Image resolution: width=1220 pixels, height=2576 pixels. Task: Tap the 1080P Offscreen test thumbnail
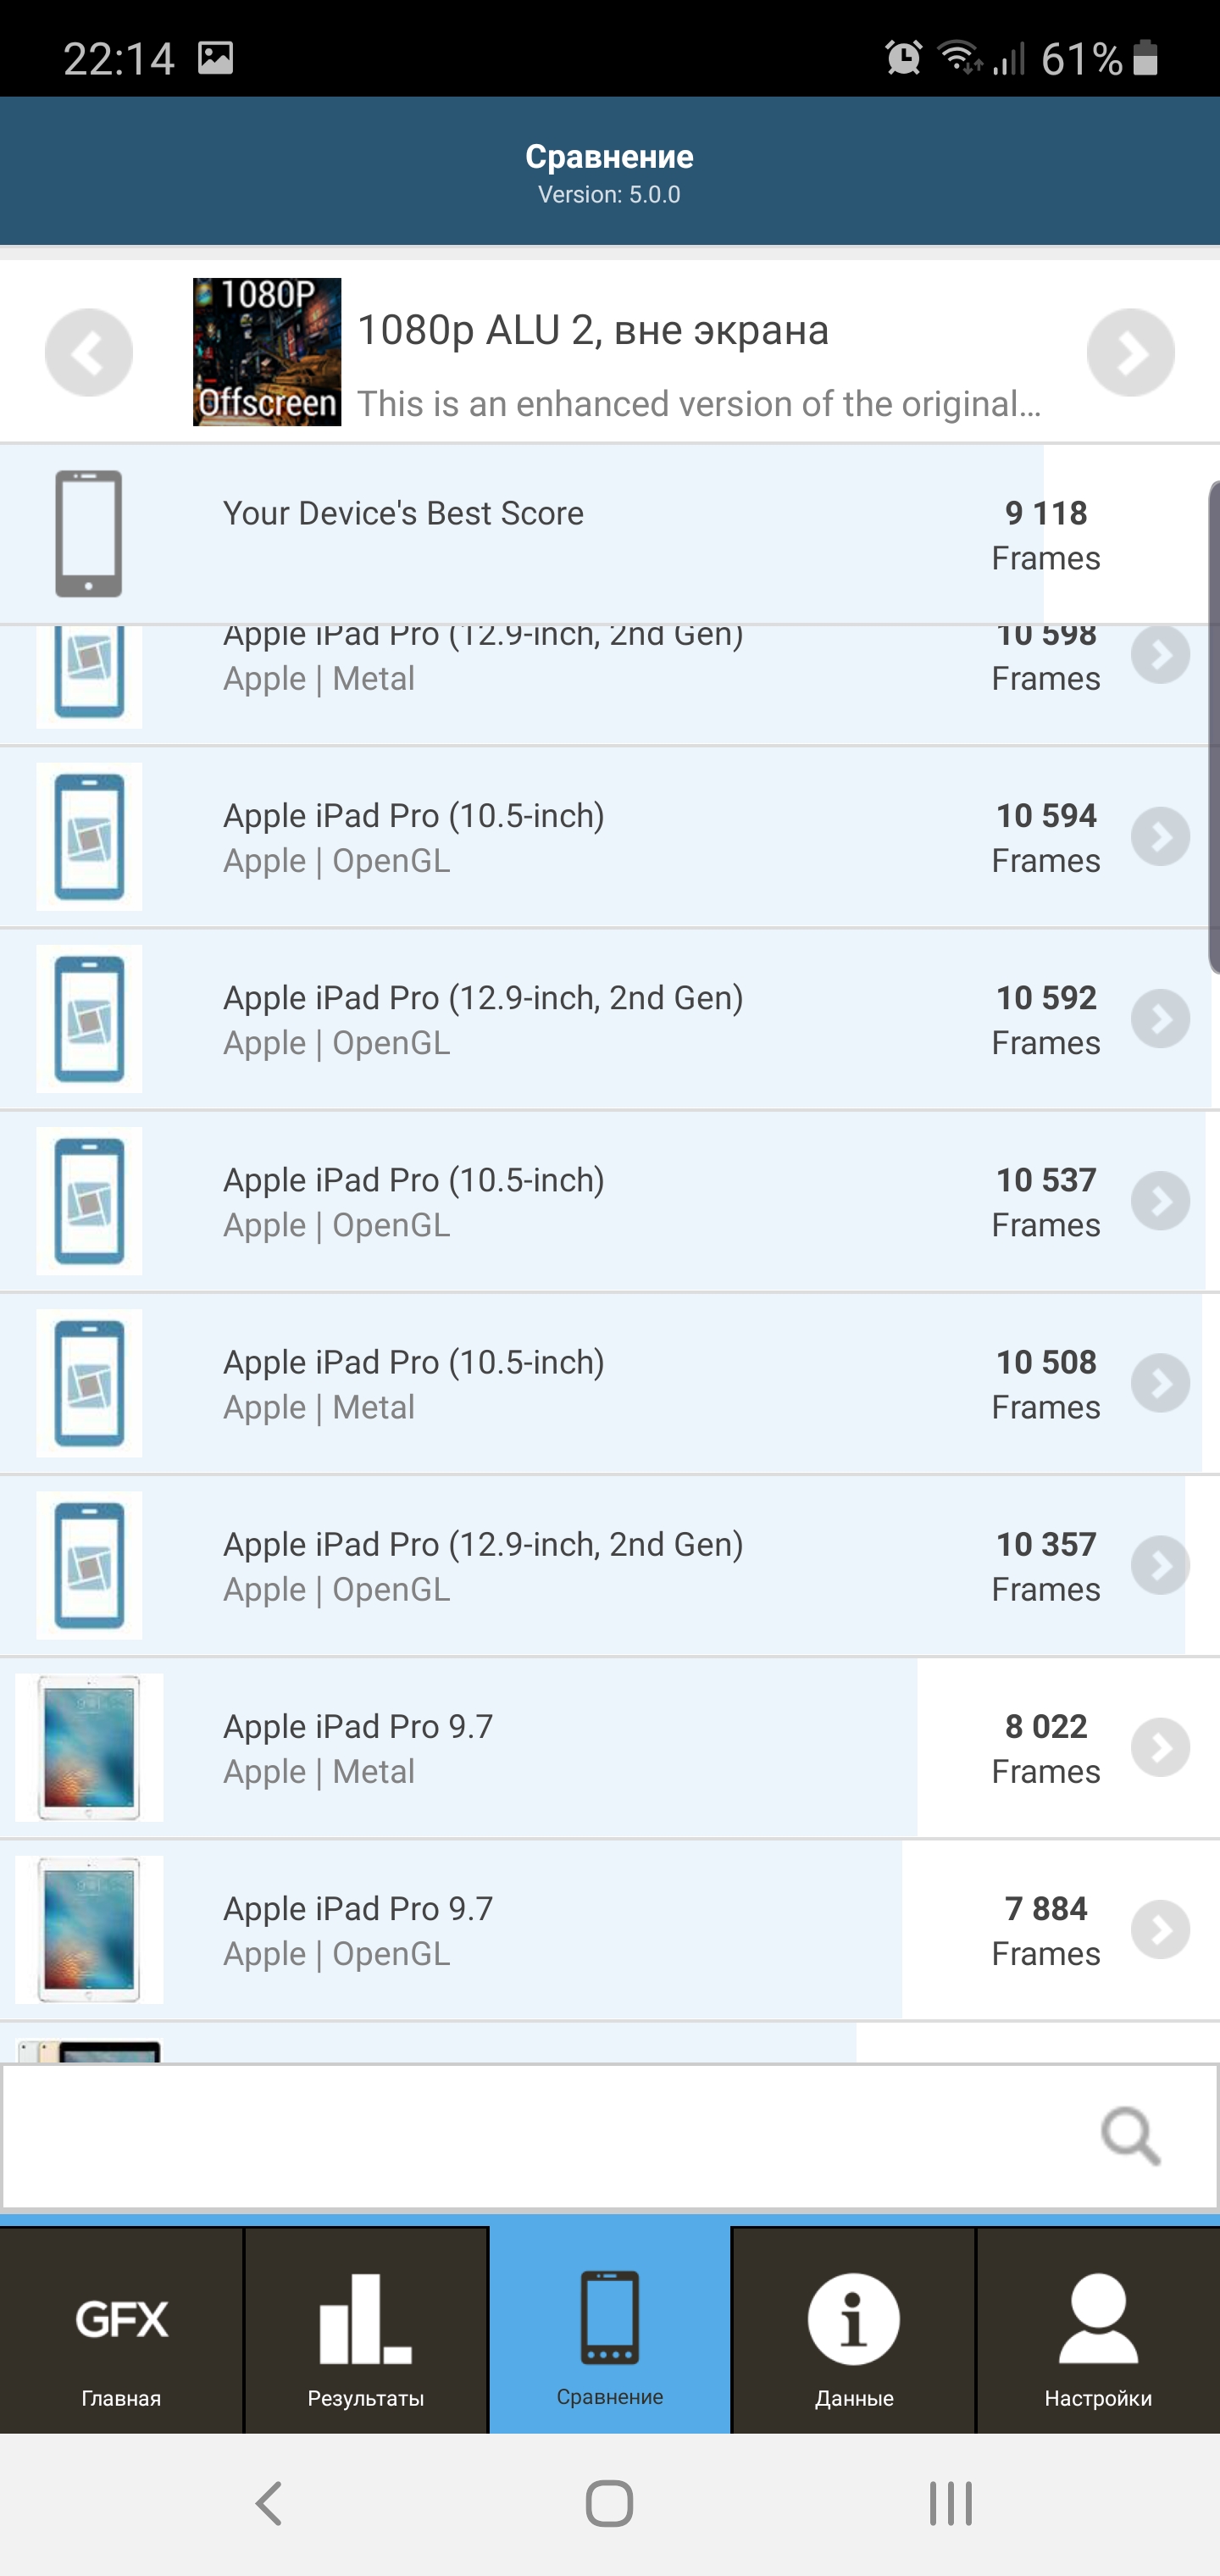tap(267, 352)
